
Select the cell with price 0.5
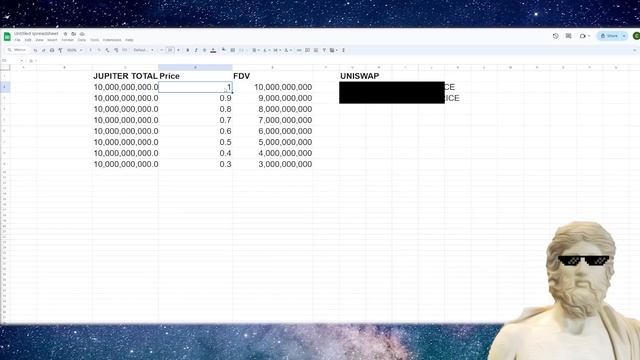(196, 142)
